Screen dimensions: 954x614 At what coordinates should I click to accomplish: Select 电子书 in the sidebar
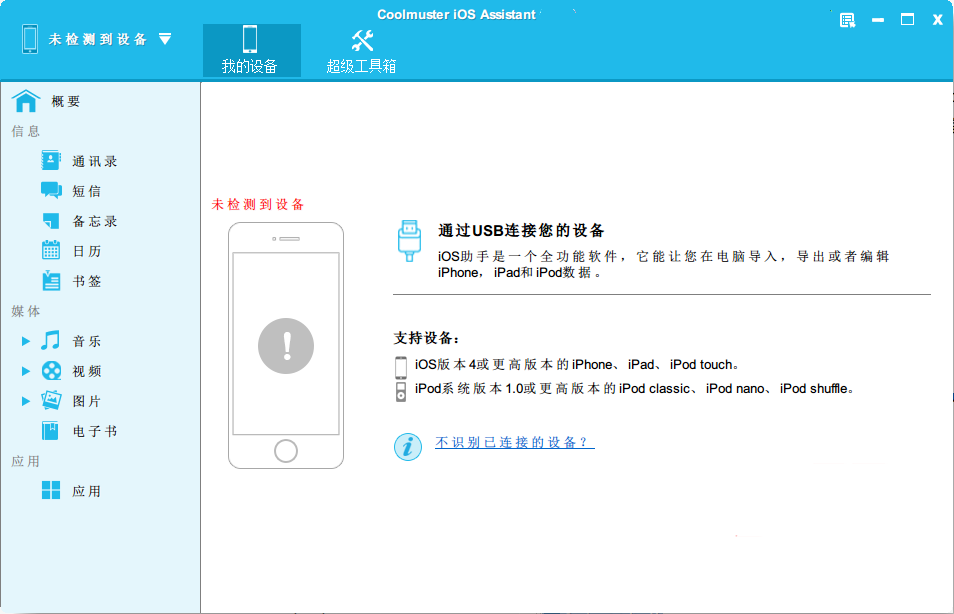click(95, 431)
